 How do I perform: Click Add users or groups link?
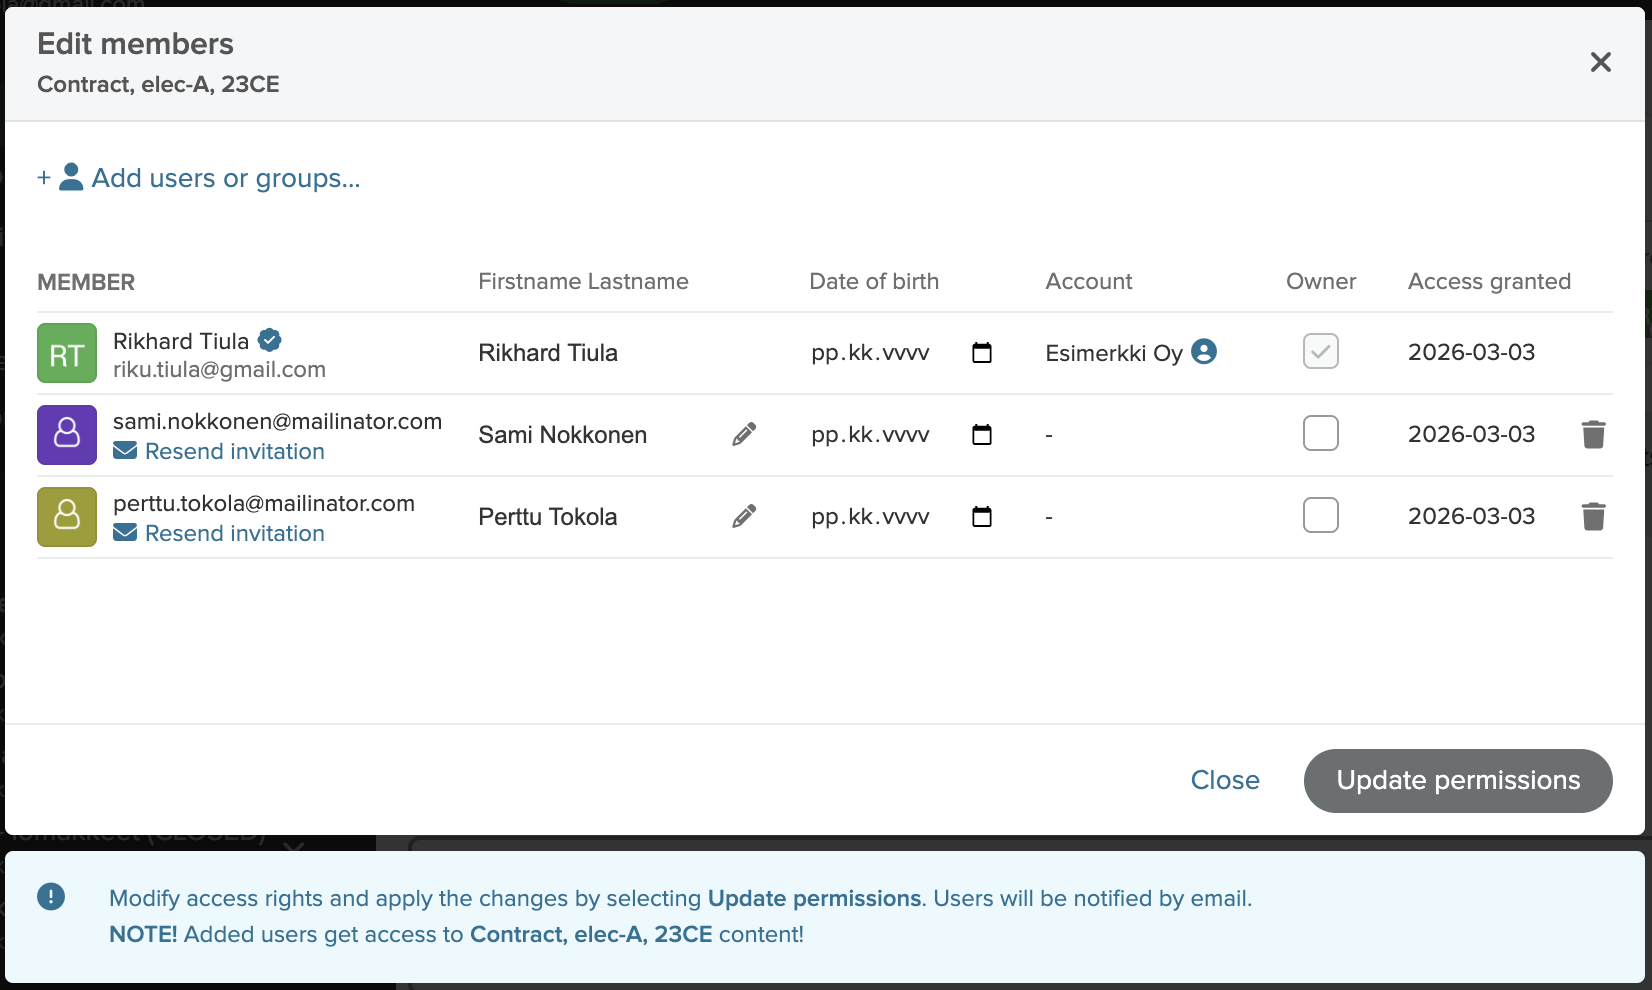[x=225, y=178]
